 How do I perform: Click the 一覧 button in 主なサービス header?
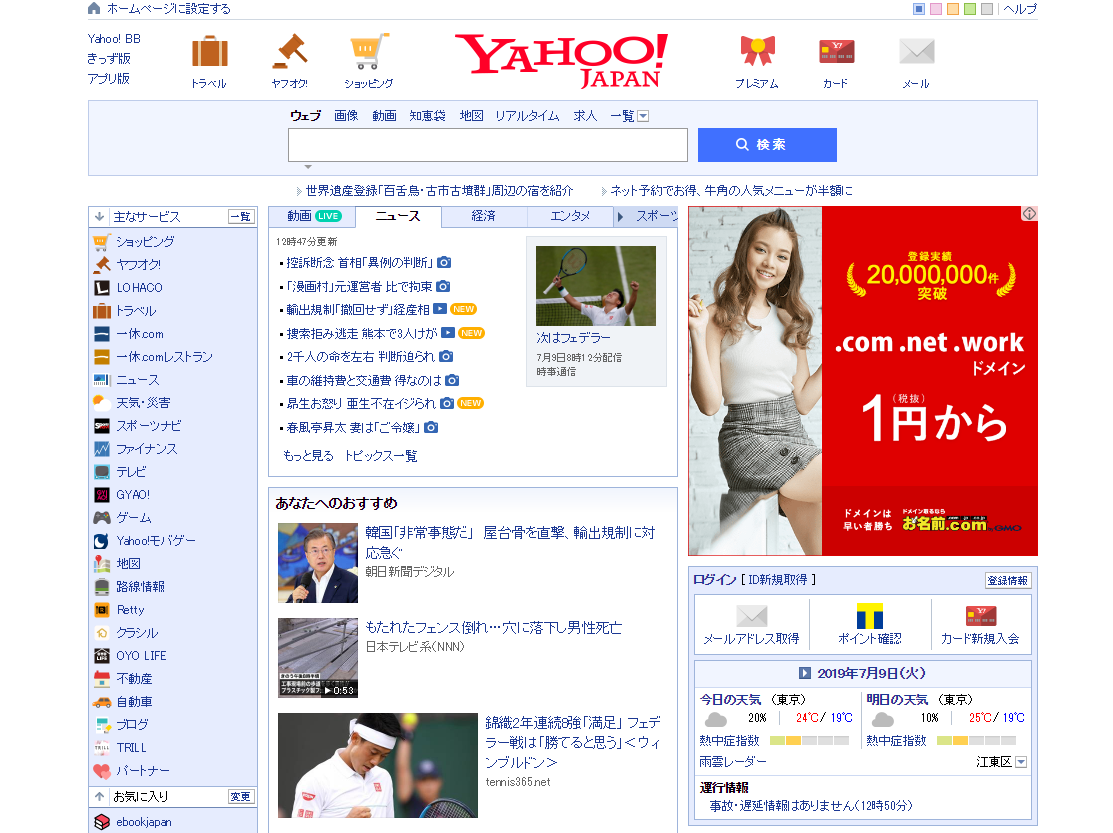click(241, 216)
